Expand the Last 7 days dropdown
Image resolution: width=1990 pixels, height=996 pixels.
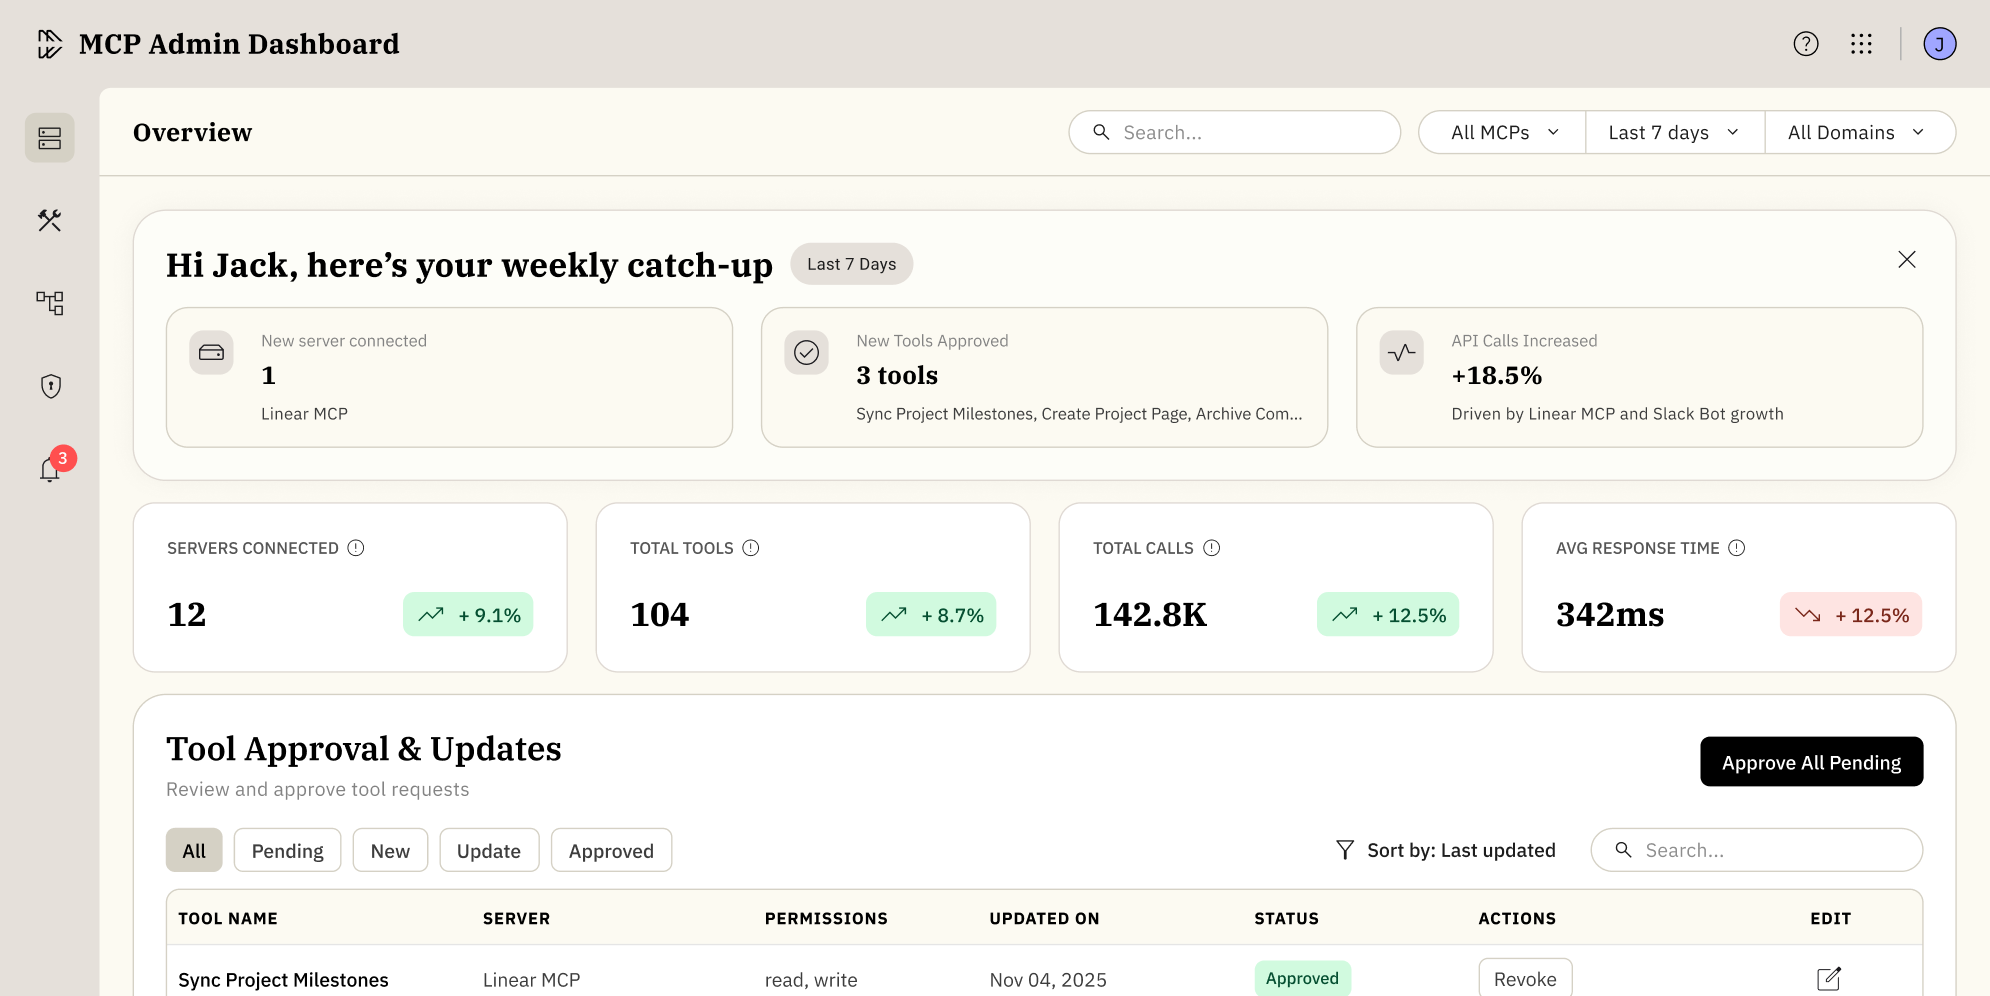click(x=1673, y=133)
